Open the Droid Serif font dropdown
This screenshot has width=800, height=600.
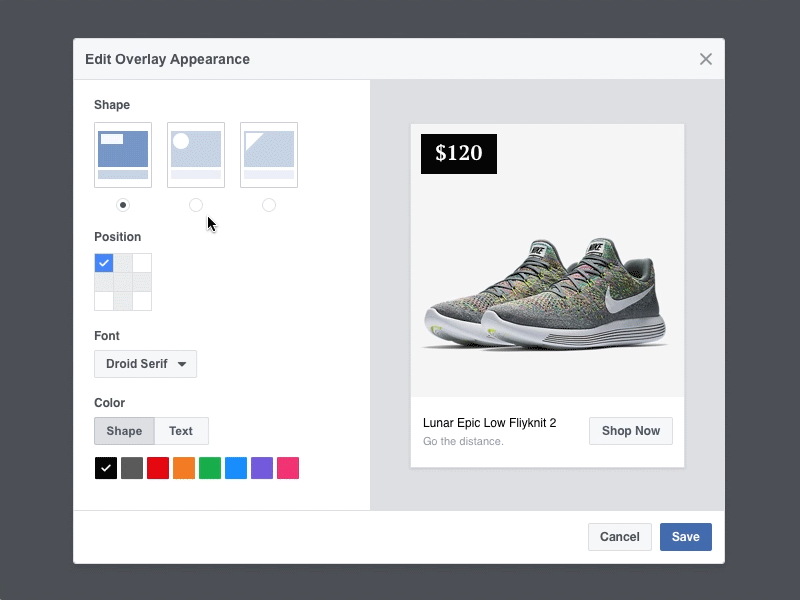[145, 364]
